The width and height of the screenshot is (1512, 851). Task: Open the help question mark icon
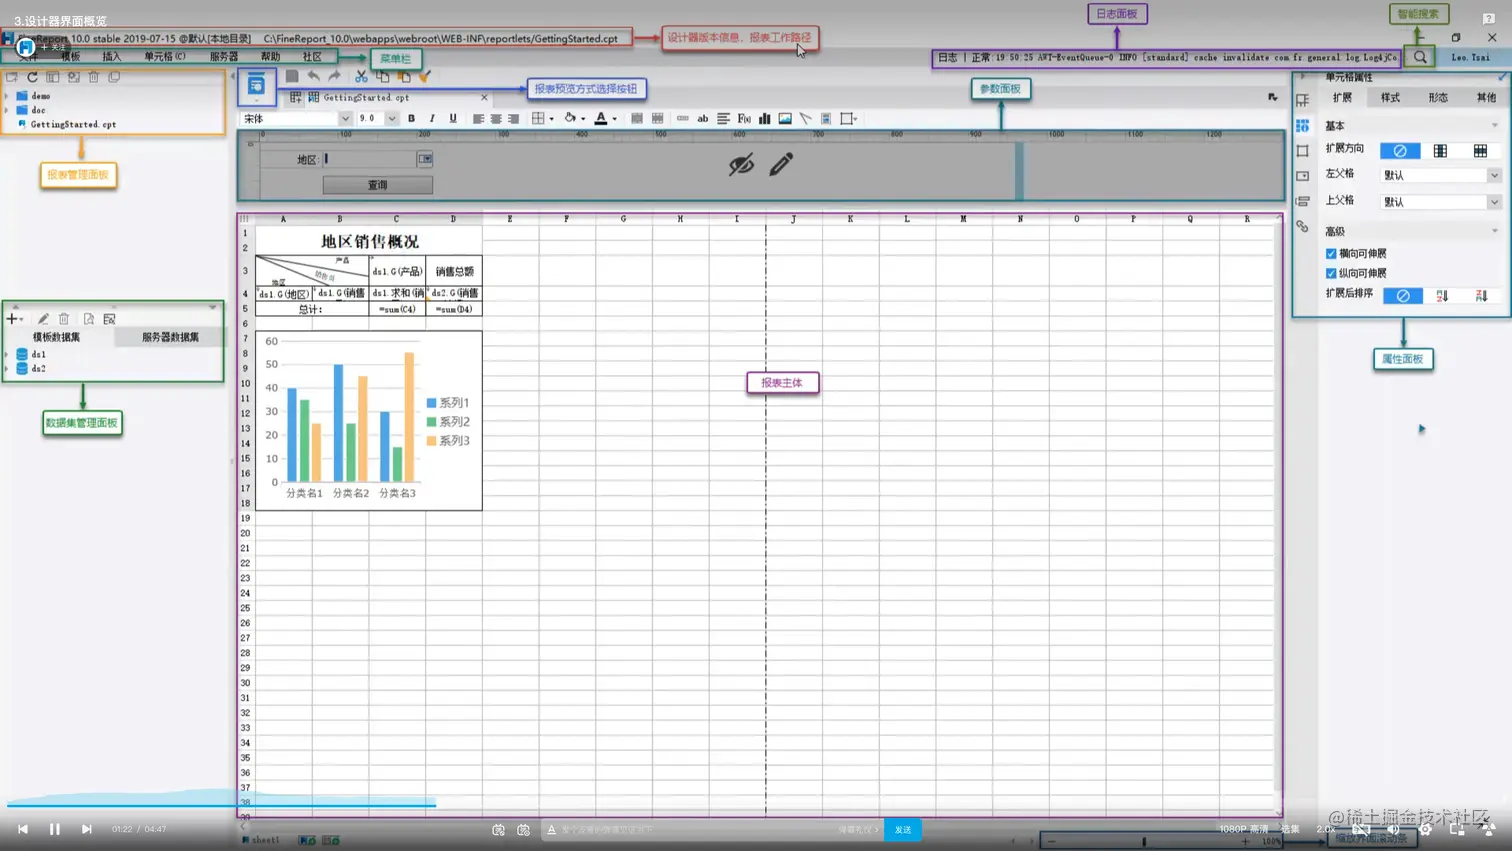click(x=1489, y=19)
